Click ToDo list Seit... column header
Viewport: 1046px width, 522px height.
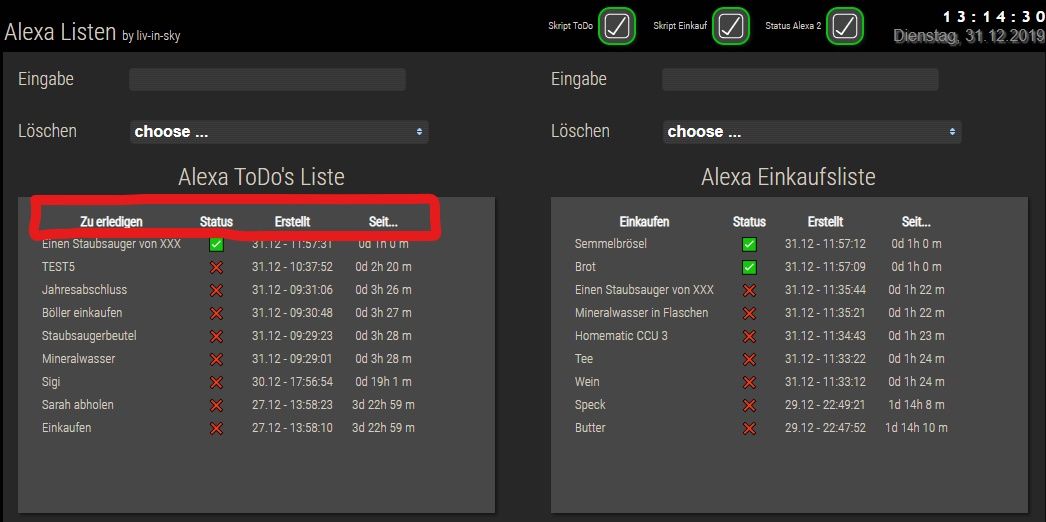click(x=383, y=221)
